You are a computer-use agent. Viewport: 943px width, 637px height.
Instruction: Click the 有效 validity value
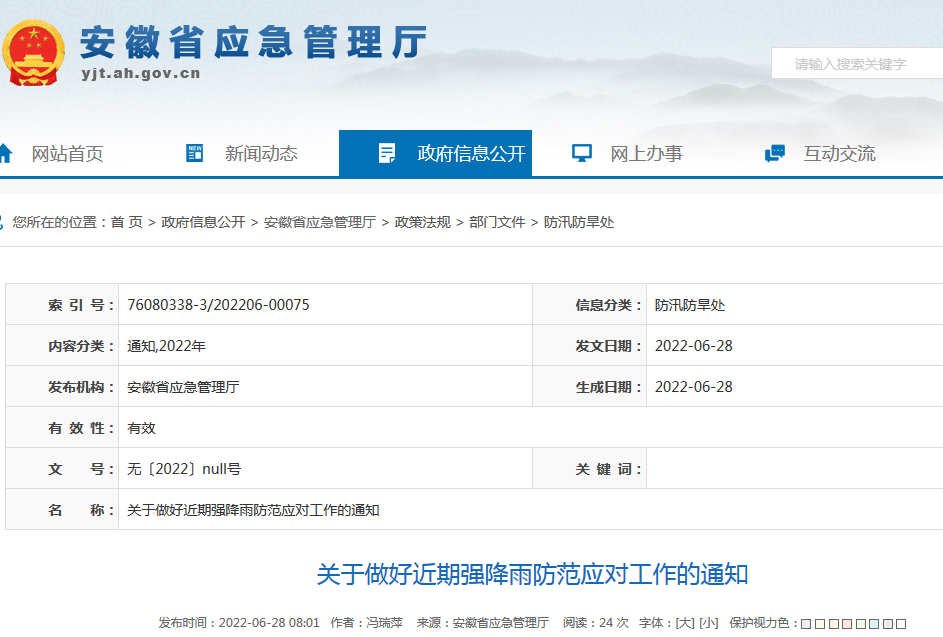pos(141,428)
